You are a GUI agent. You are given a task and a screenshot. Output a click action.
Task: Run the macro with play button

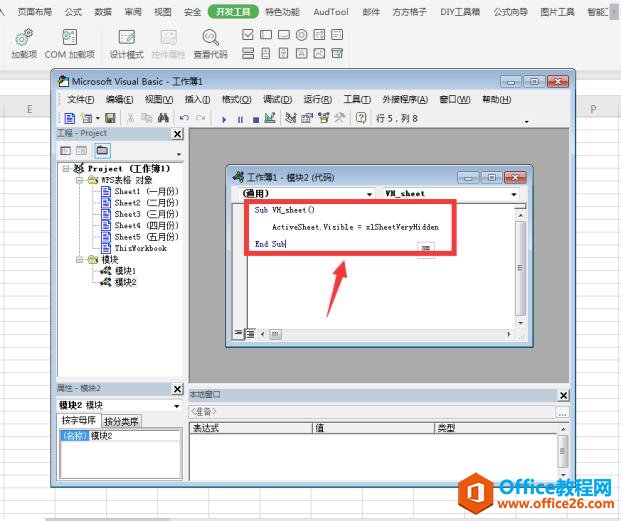[224, 119]
